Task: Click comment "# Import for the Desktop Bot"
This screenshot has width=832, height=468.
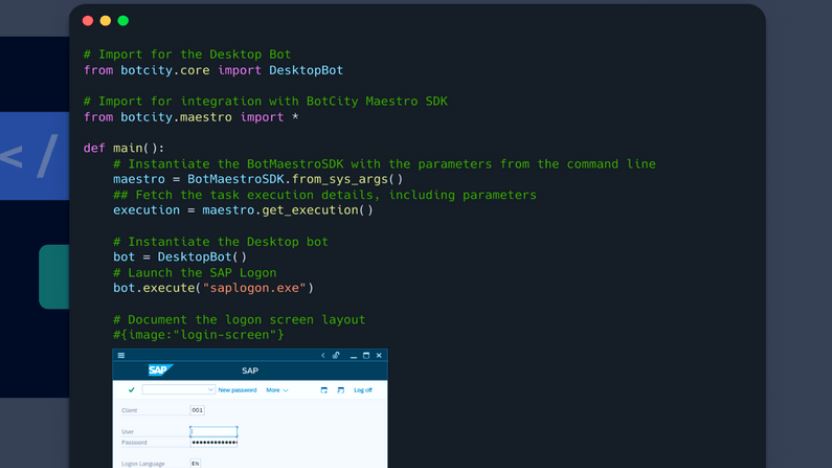Action: [187, 54]
